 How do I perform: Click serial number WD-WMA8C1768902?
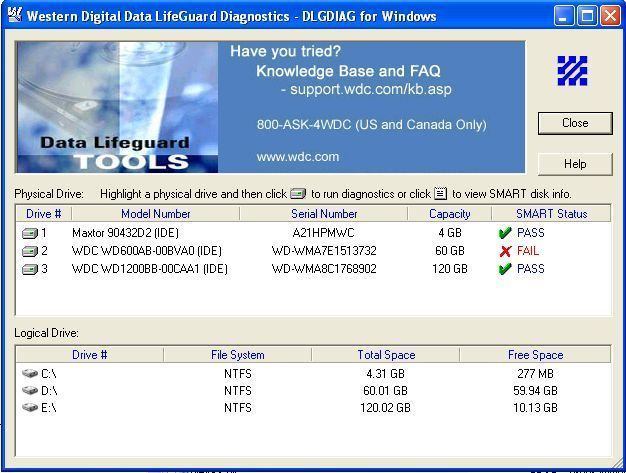324,269
